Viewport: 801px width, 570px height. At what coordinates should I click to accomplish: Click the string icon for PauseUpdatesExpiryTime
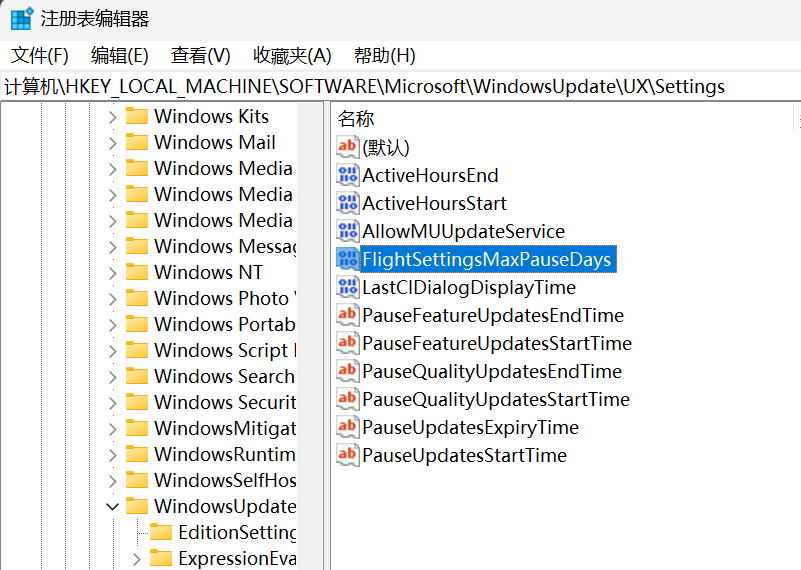[x=347, y=427]
